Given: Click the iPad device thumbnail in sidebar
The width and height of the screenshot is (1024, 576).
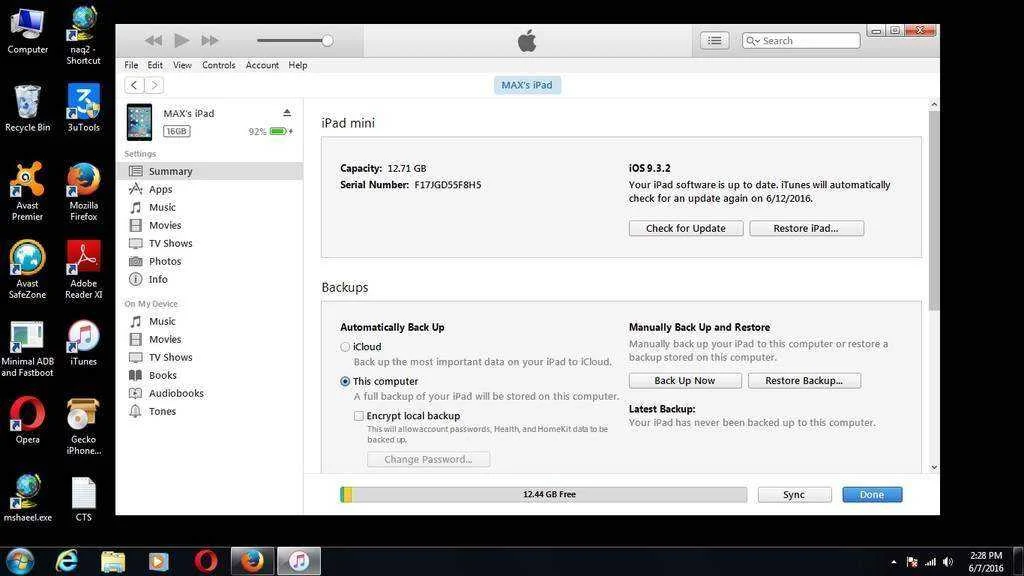Looking at the screenshot, I should pyautogui.click(x=139, y=122).
